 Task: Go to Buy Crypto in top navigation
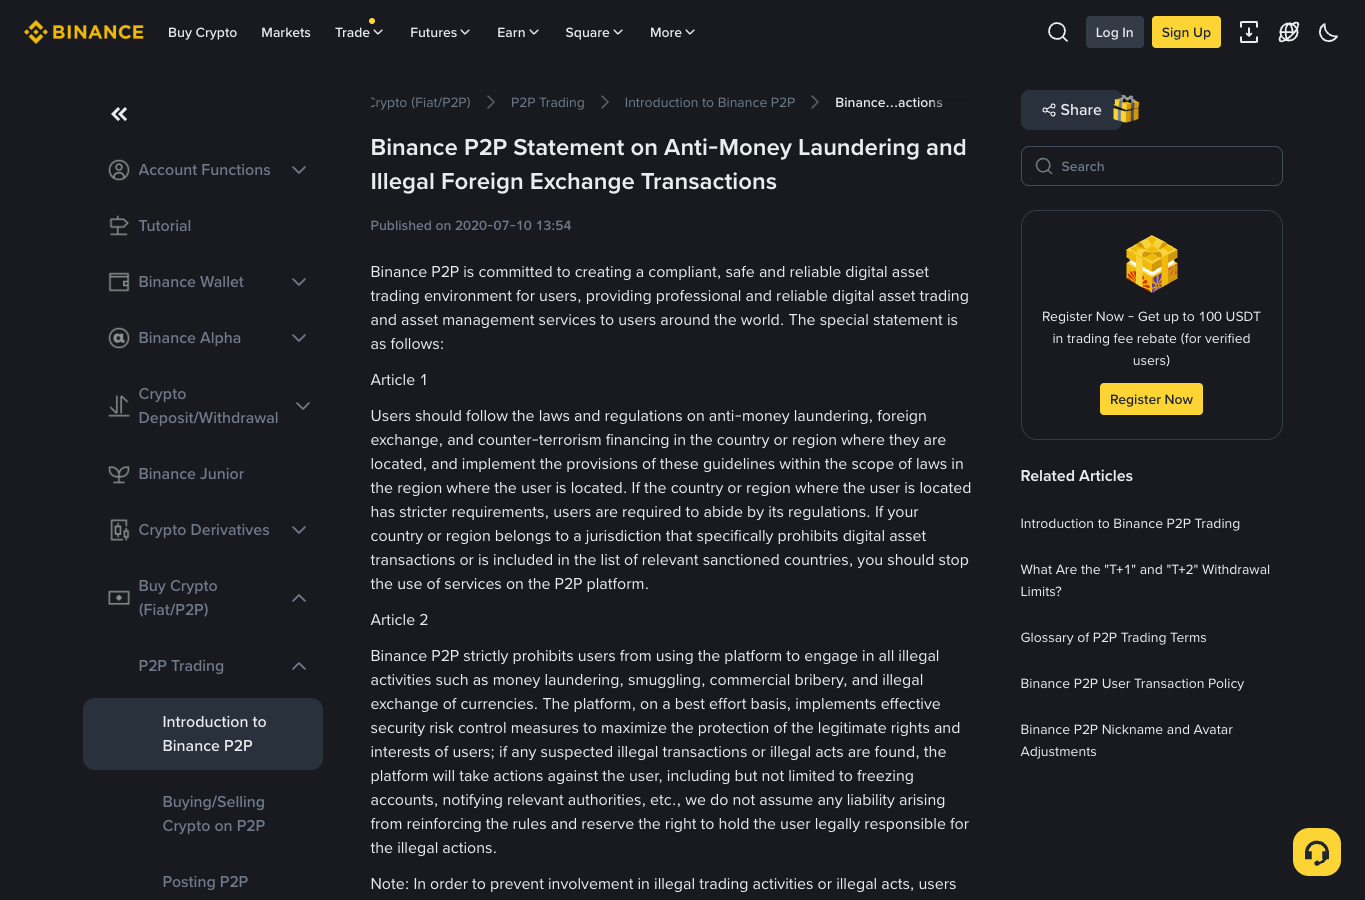pyautogui.click(x=202, y=32)
